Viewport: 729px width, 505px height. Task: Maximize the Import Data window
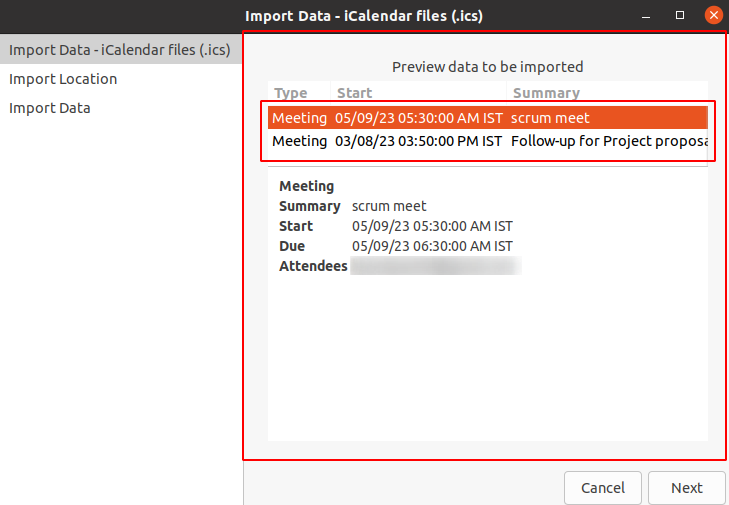[x=680, y=15]
